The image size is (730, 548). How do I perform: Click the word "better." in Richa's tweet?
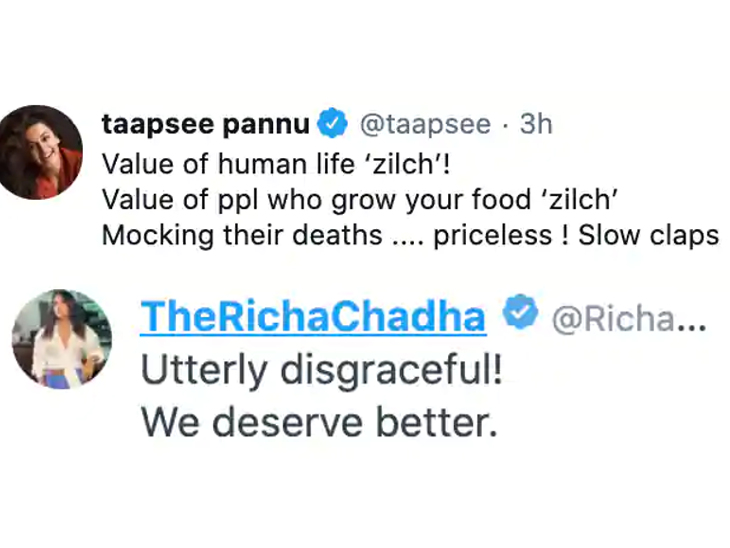pyautogui.click(x=437, y=422)
